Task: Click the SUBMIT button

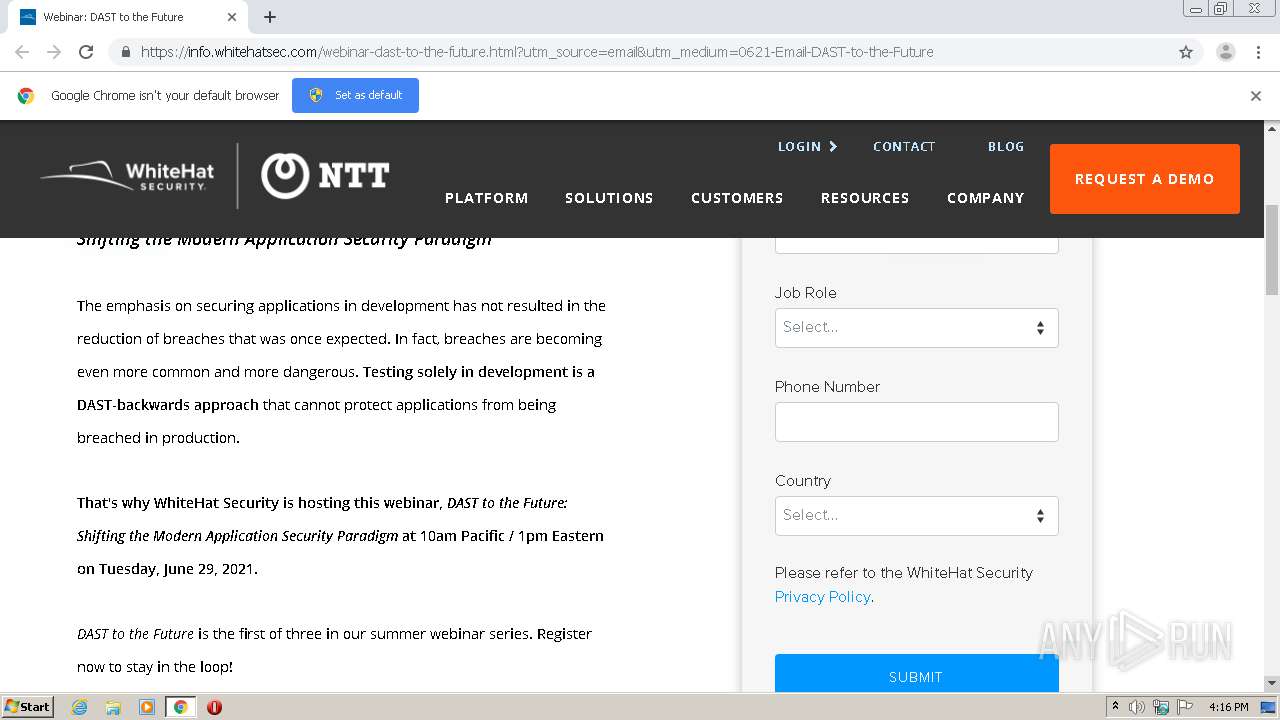Action: pos(916,674)
